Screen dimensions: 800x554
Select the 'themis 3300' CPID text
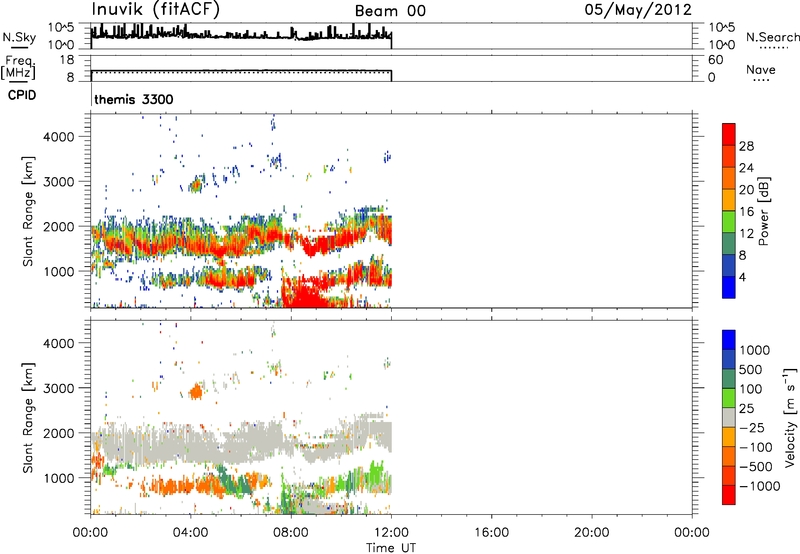pyautogui.click(x=134, y=99)
